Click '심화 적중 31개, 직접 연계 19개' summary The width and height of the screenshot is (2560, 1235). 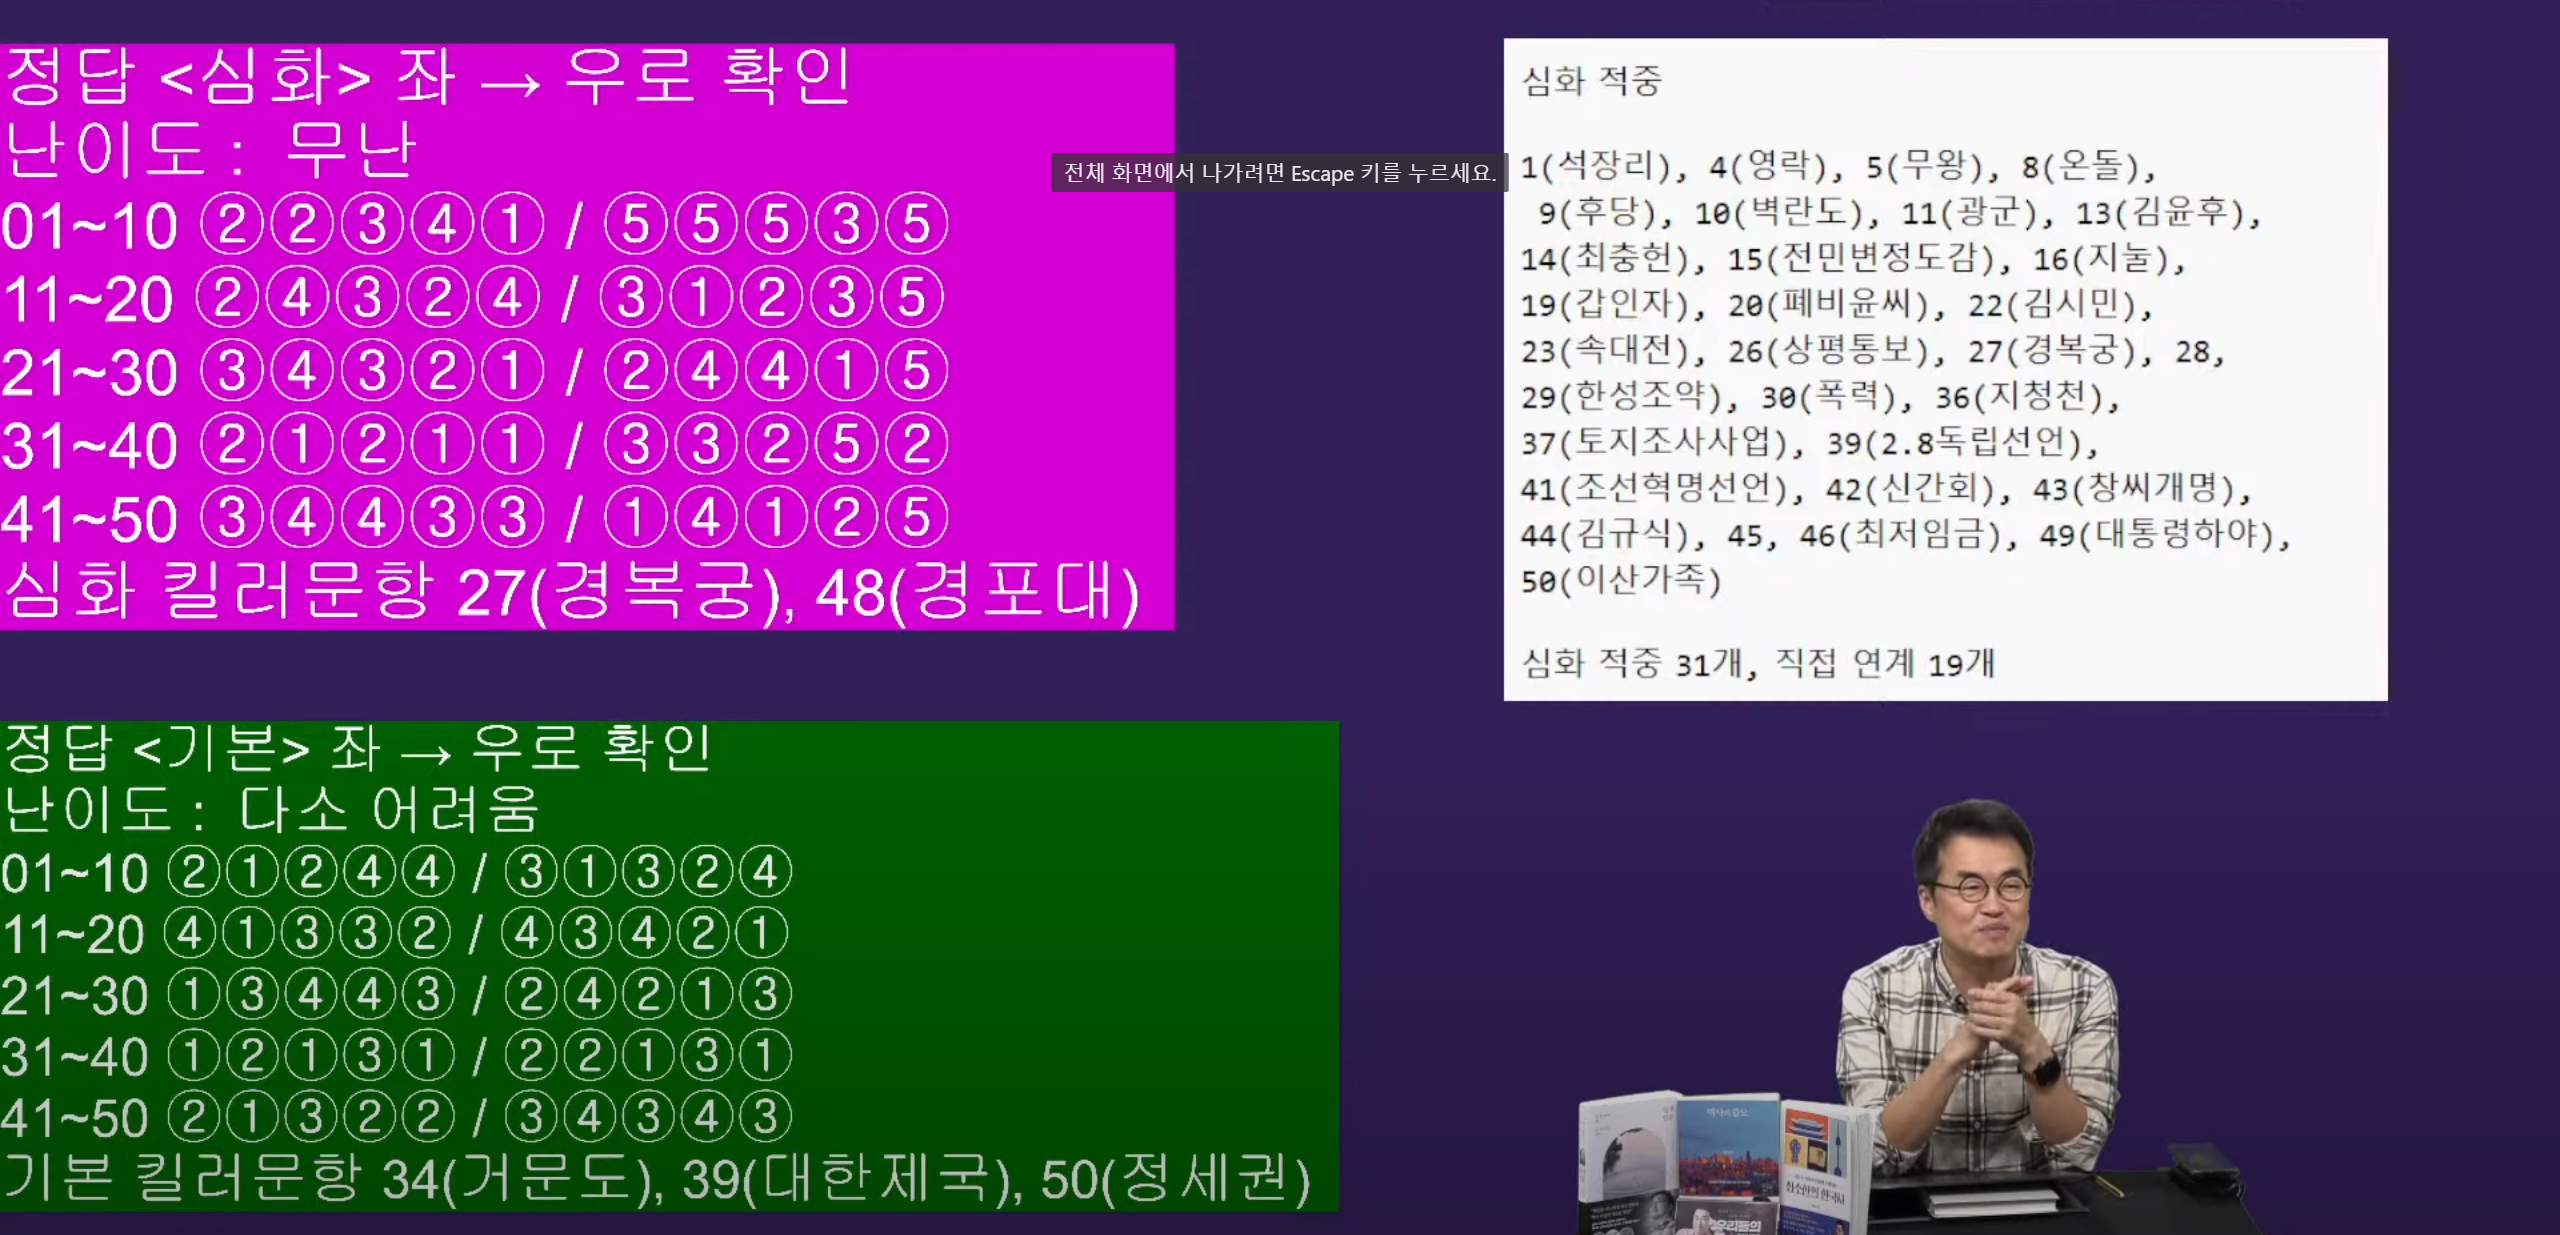[x=1757, y=663]
